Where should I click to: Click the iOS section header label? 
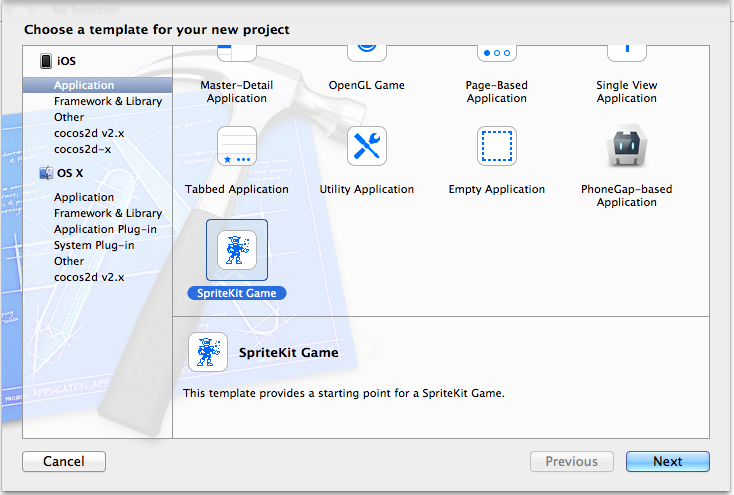[66, 61]
